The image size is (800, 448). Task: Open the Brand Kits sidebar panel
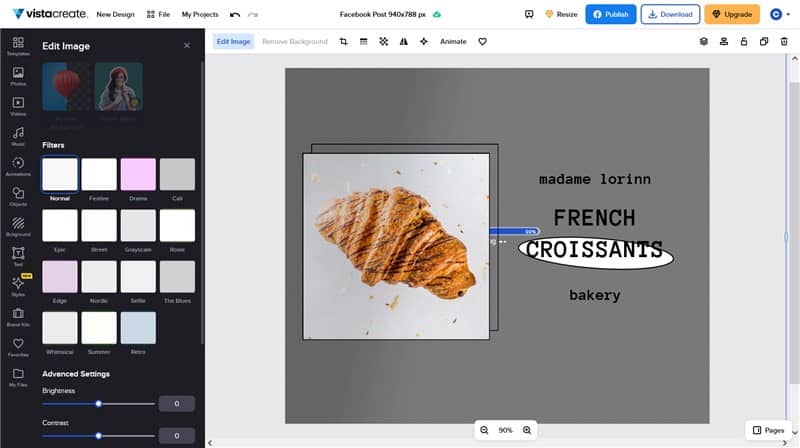point(18,317)
